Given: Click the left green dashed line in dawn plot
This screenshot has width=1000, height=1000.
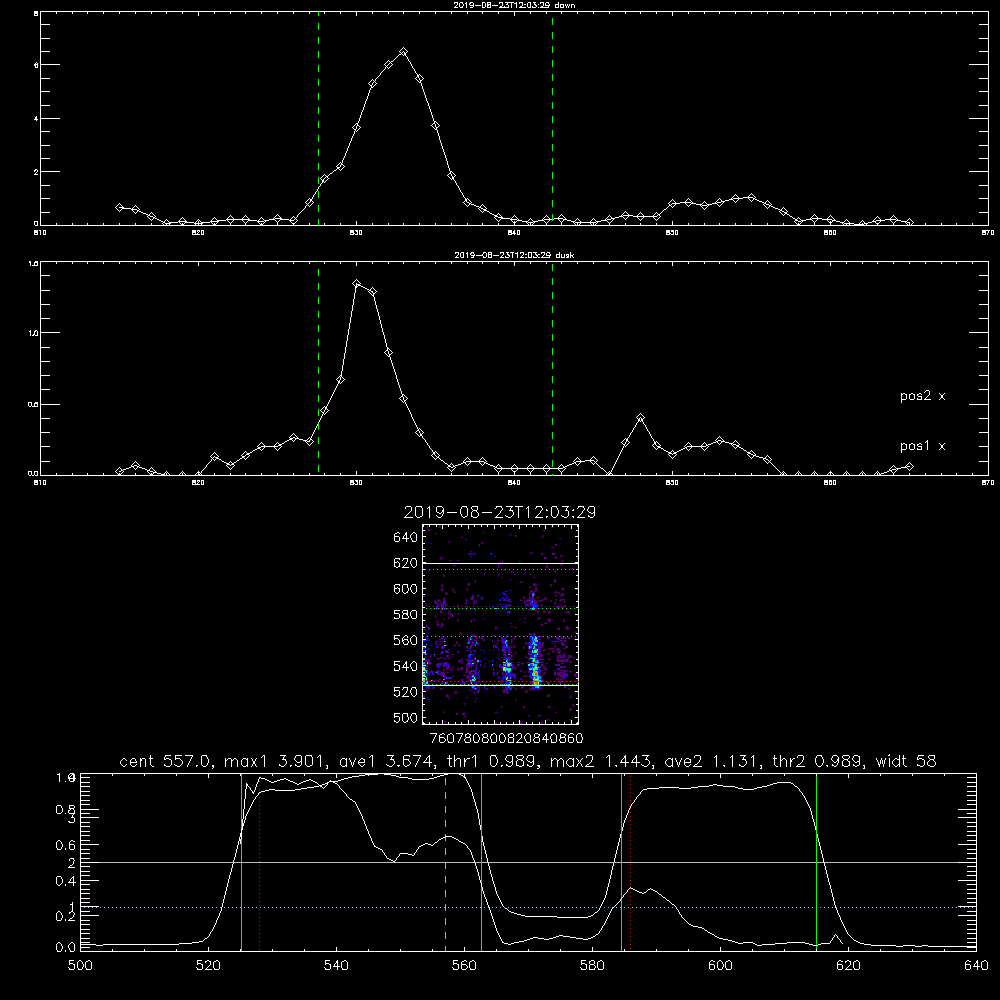Looking at the screenshot, I should (x=318, y=118).
